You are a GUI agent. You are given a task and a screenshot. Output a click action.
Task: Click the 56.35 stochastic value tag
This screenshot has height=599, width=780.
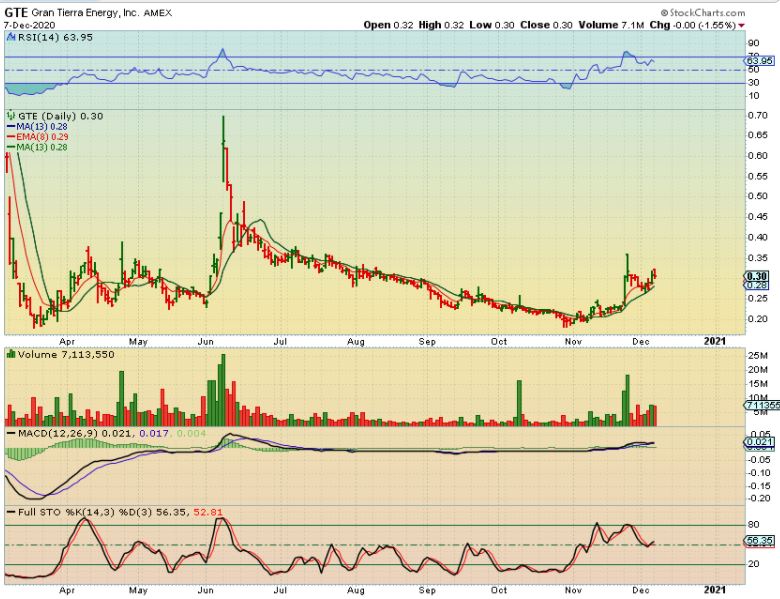760,540
